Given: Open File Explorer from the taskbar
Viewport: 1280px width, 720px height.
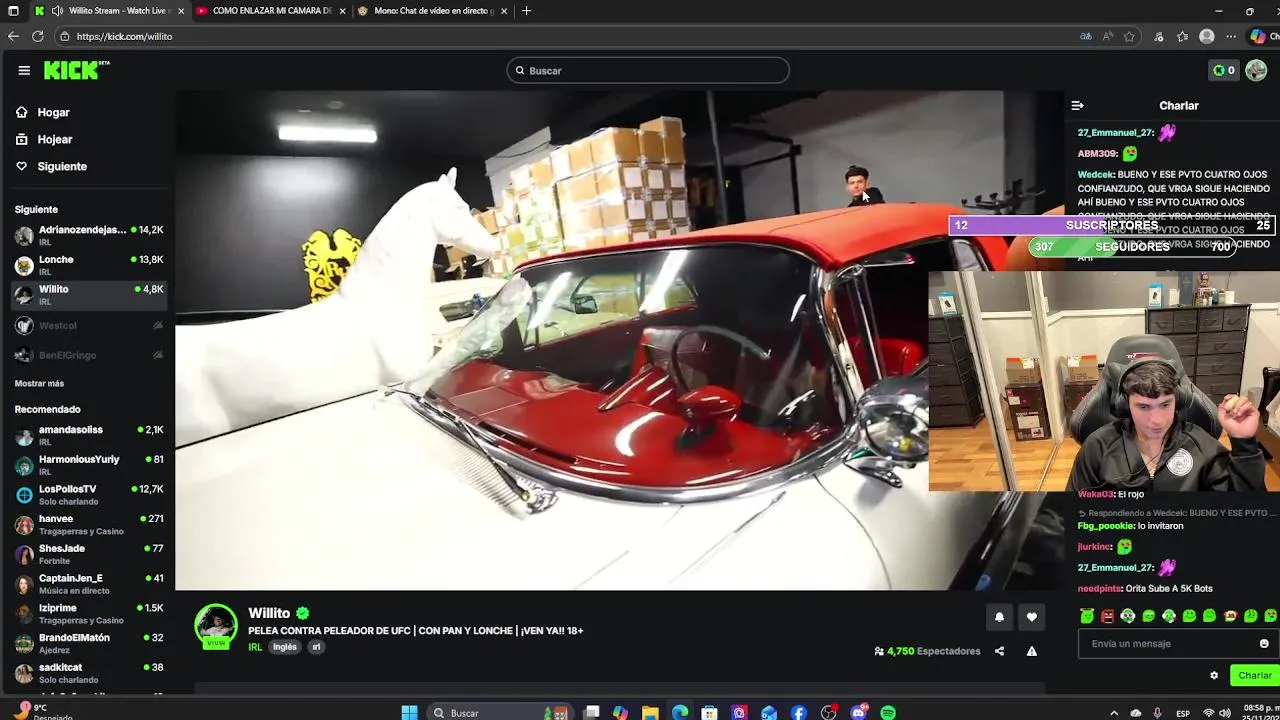Looking at the screenshot, I should (x=650, y=712).
